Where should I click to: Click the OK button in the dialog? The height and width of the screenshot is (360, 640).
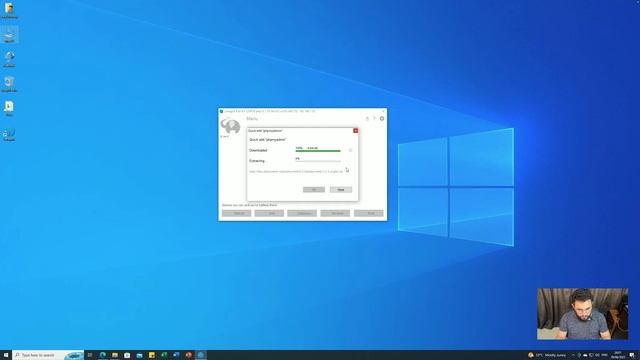[314, 189]
